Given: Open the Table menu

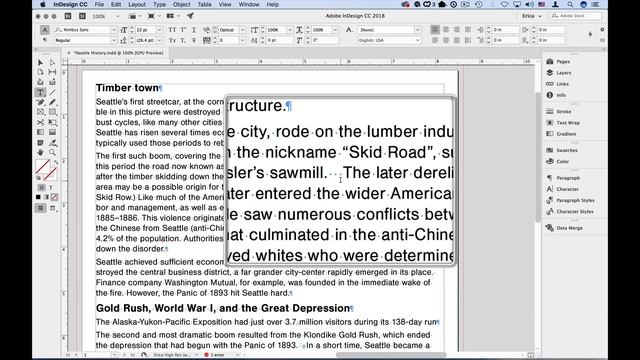Looking at the screenshot, I should tap(204, 4).
